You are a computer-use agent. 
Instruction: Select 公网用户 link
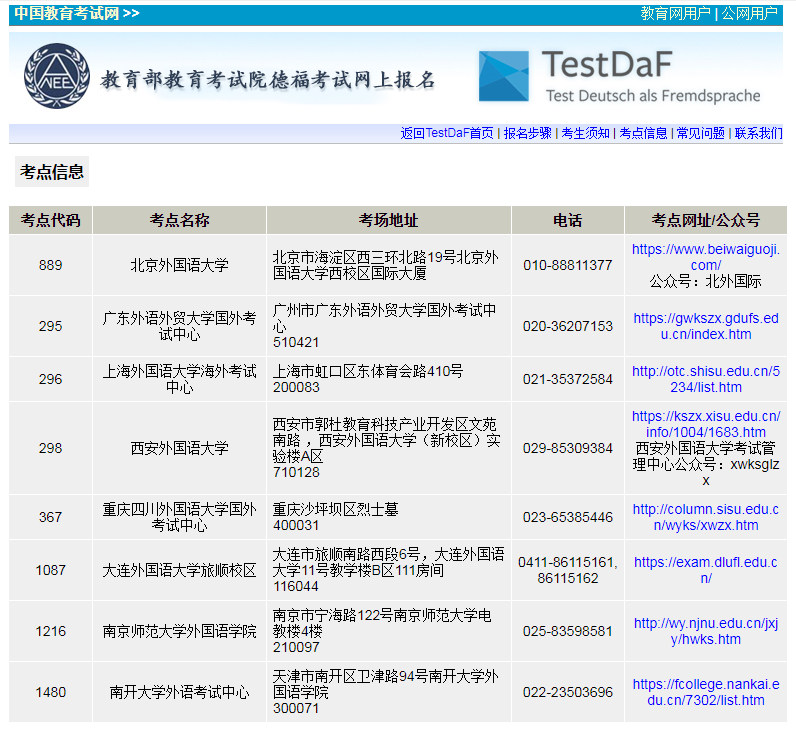(749, 13)
